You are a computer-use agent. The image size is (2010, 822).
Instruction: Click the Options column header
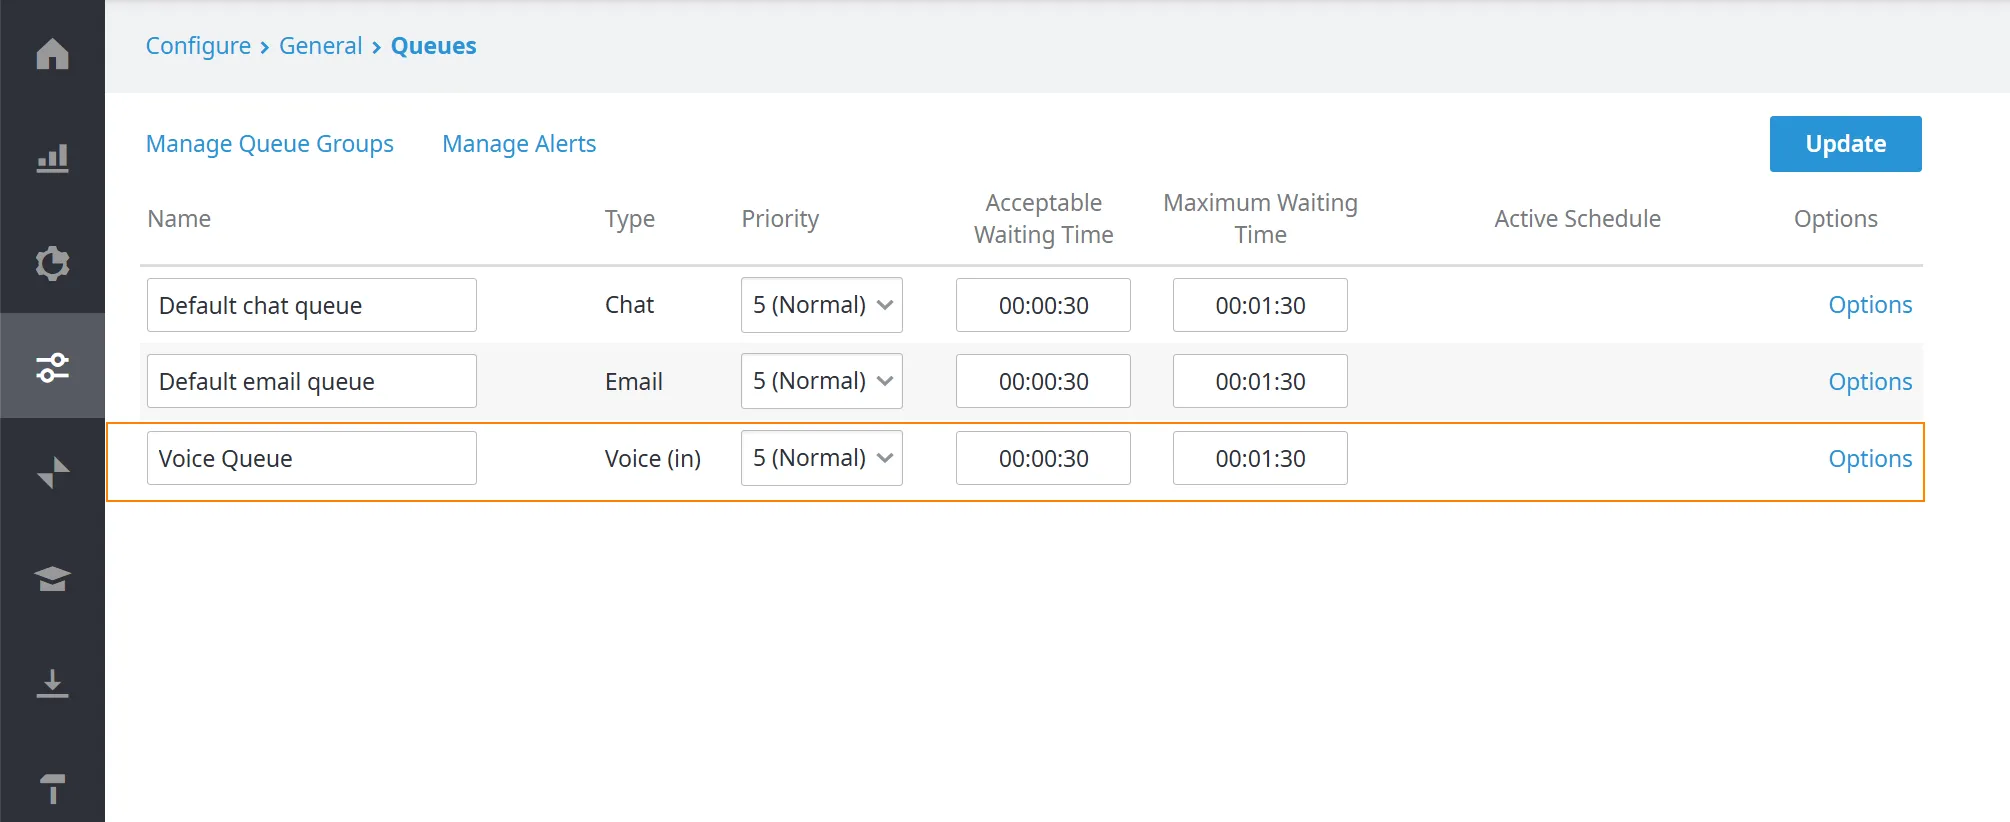[1836, 219]
